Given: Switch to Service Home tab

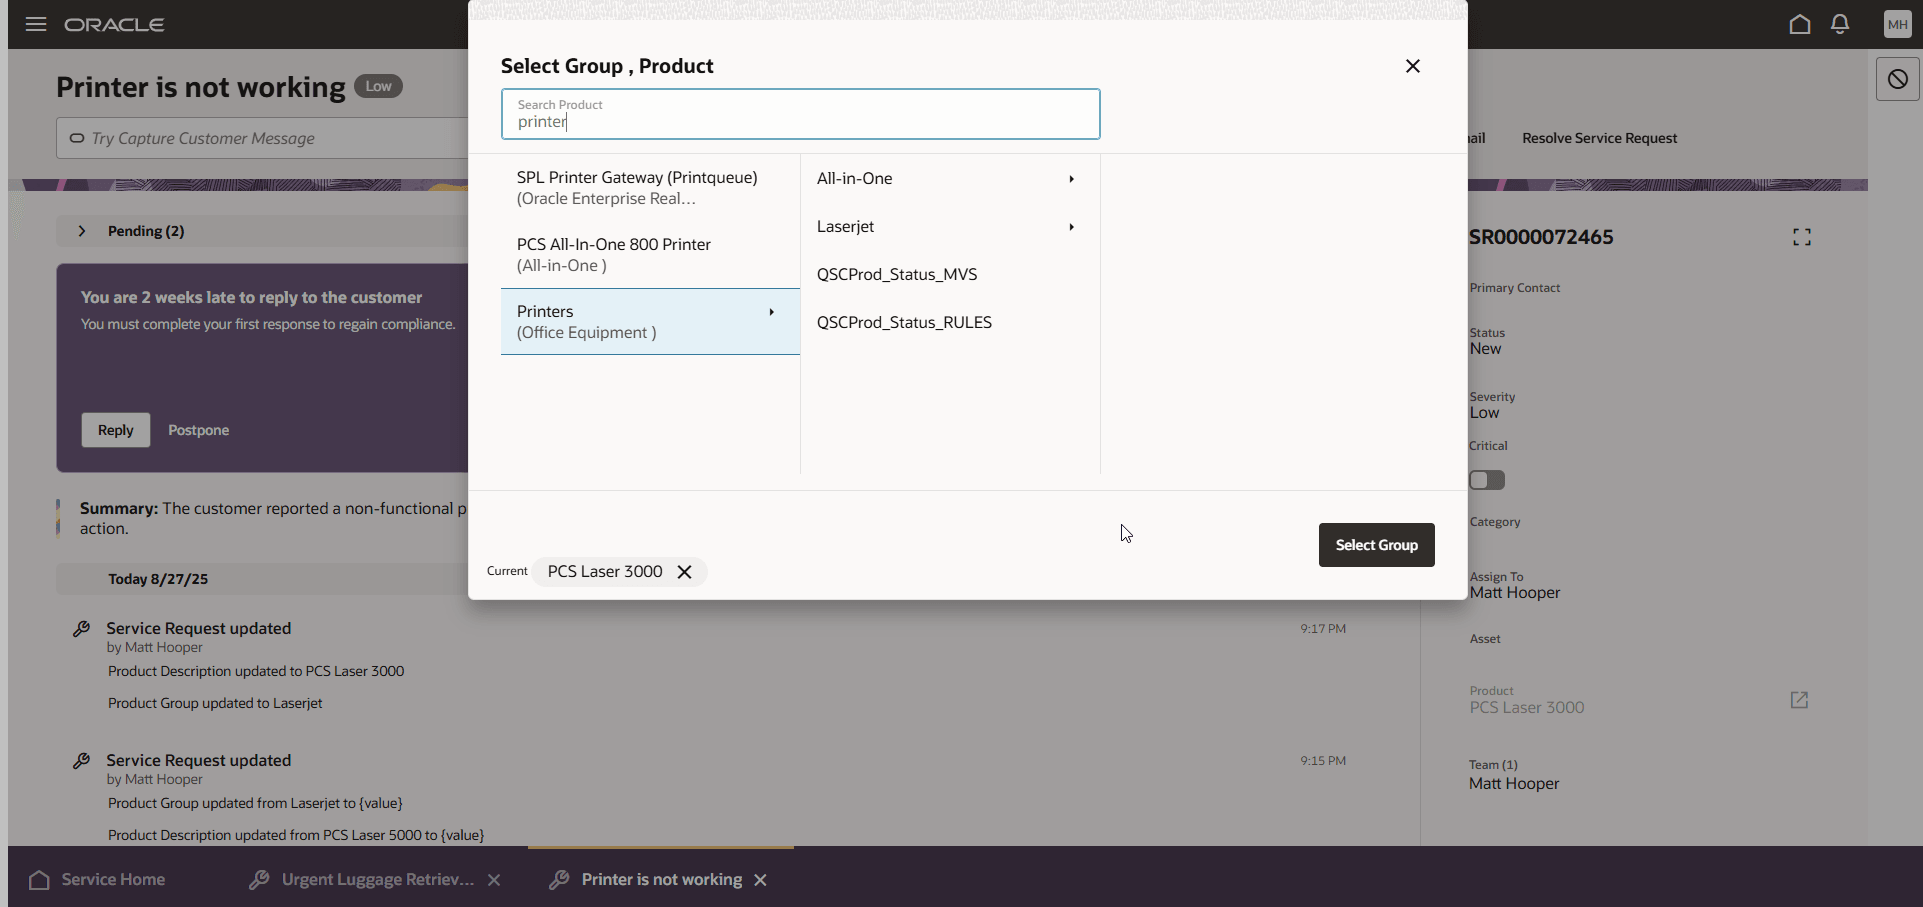Looking at the screenshot, I should click(98, 880).
